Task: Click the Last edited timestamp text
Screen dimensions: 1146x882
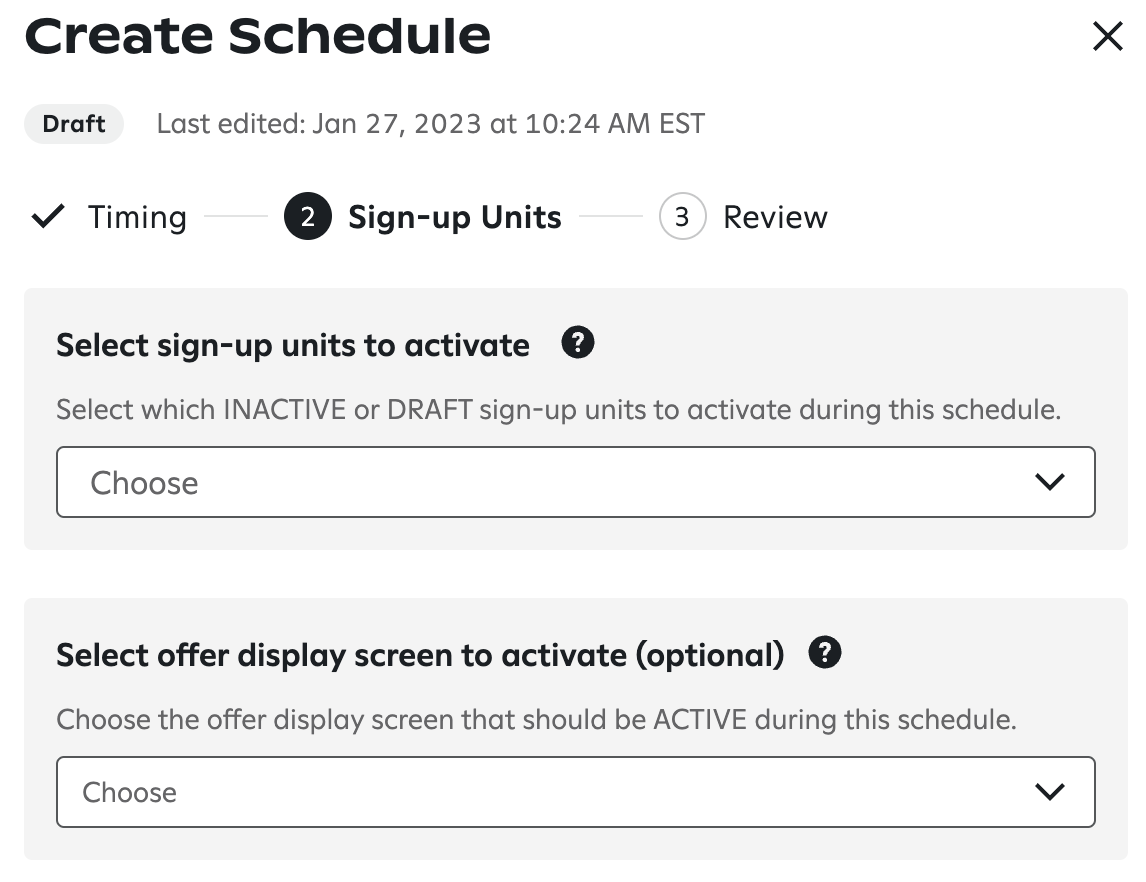Action: 430,124
